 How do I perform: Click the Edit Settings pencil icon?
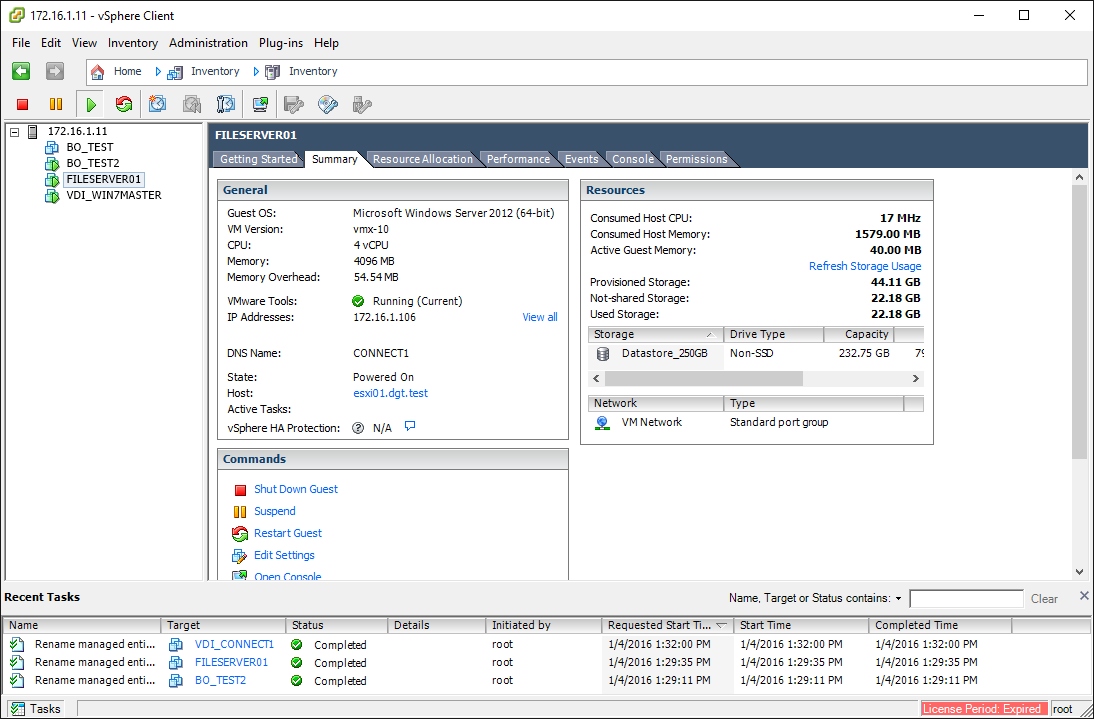tap(240, 556)
